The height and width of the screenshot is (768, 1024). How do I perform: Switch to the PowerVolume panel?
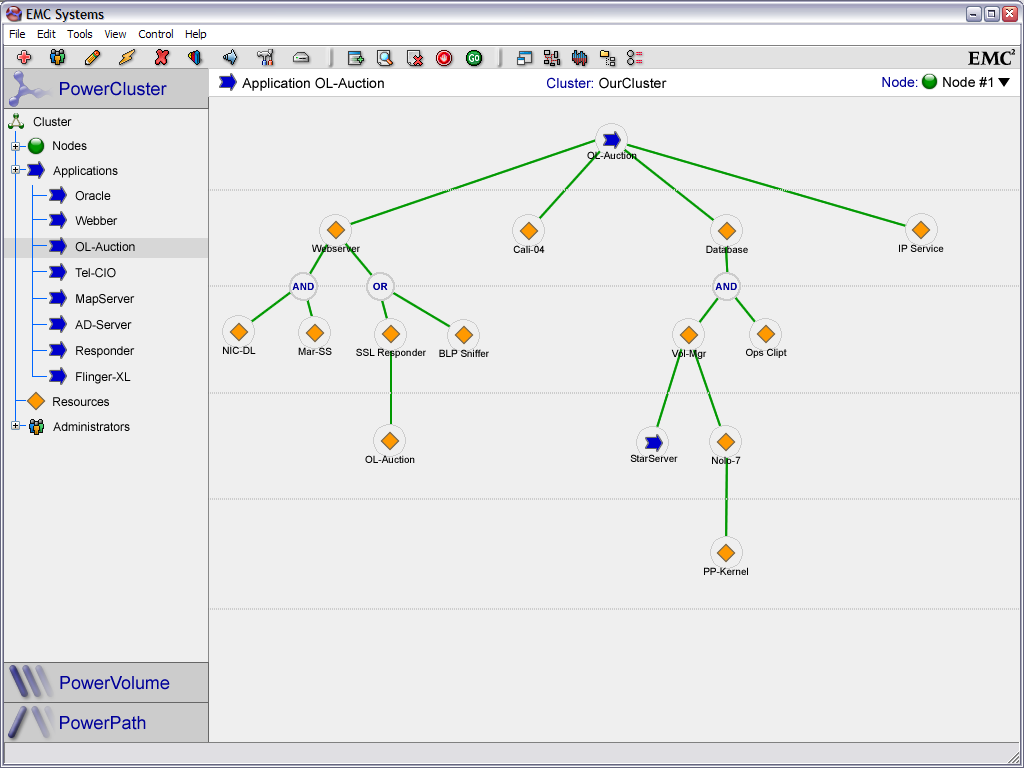tap(106, 682)
